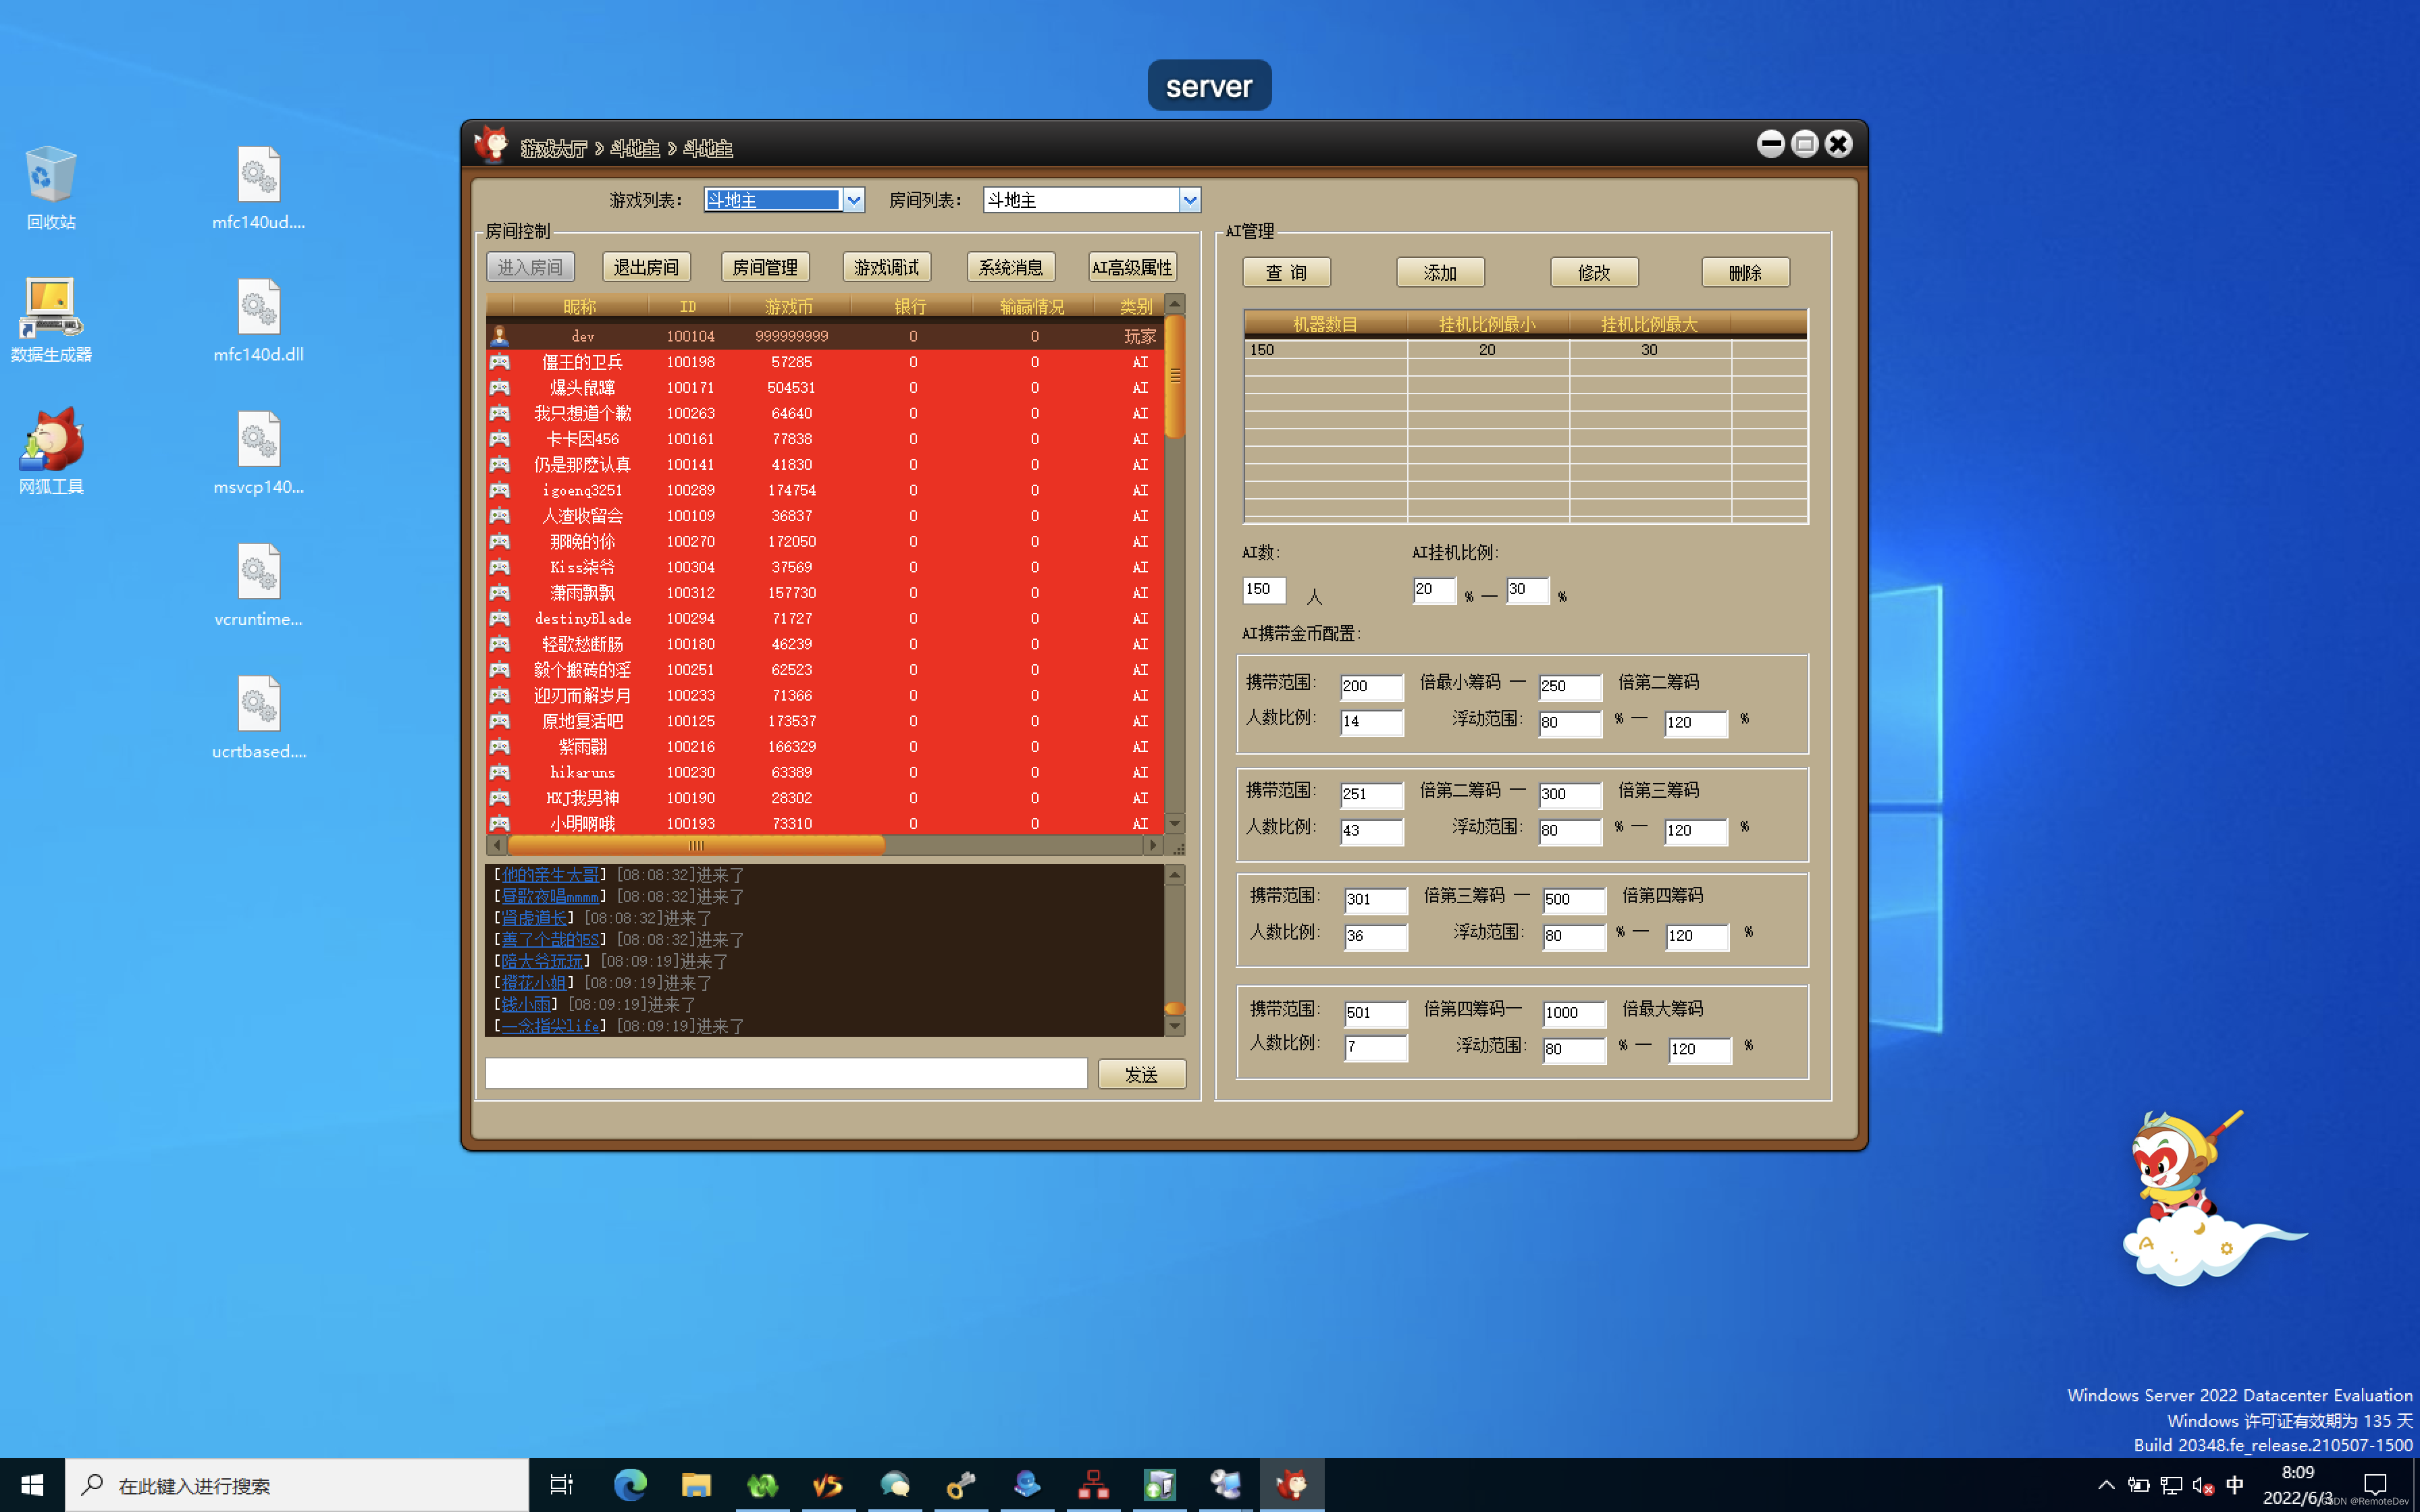Open the 数据生成器 desktop icon
Screen dimensions: 2420x1512
pyautogui.click(x=51, y=309)
